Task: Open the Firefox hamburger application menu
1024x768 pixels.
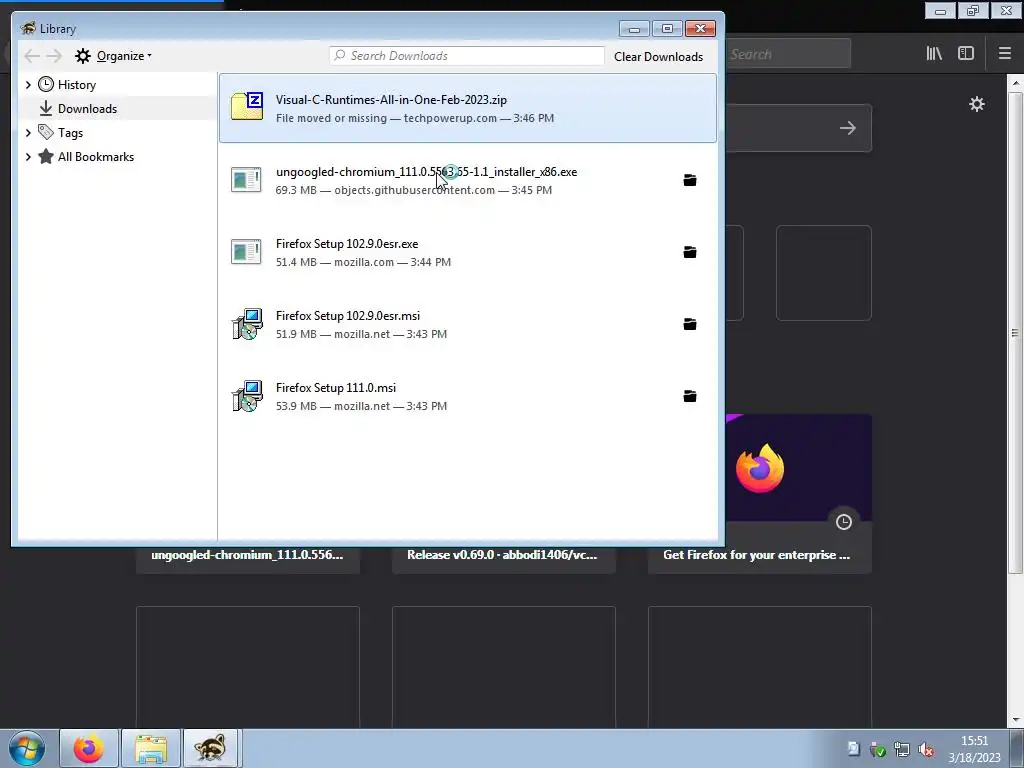Action: tap(1004, 54)
